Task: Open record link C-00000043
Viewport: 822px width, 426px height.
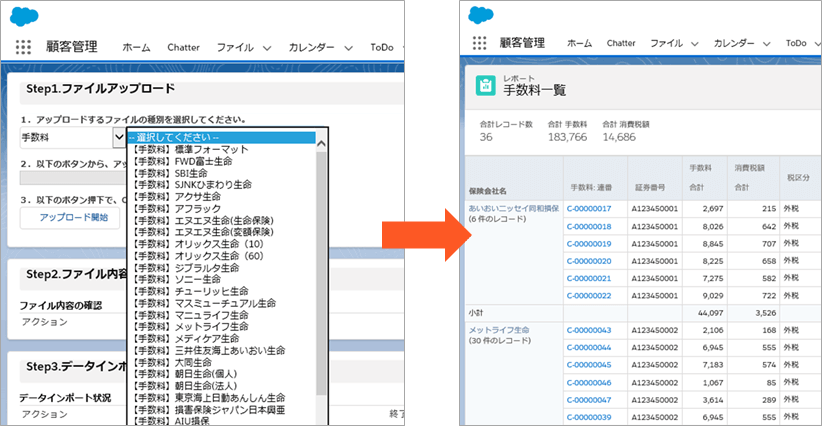Action: tap(589, 330)
